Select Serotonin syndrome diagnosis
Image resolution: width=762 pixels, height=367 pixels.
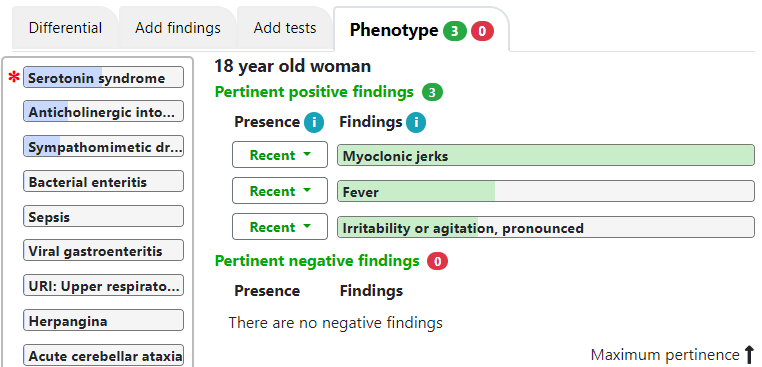(104, 77)
